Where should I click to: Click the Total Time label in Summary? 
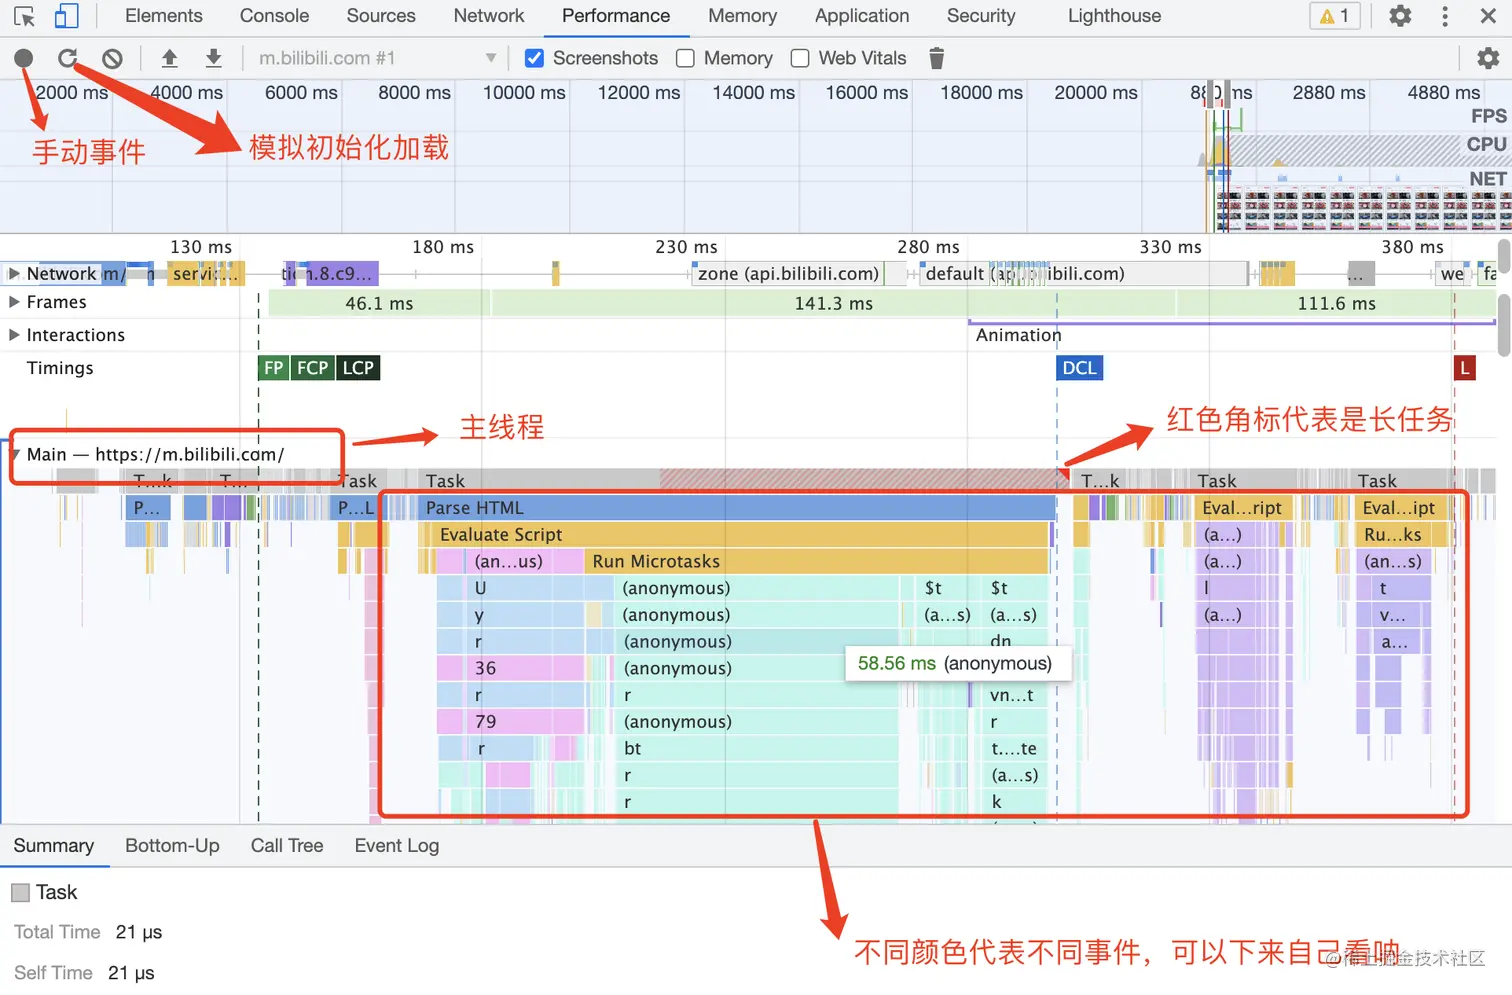(x=57, y=932)
